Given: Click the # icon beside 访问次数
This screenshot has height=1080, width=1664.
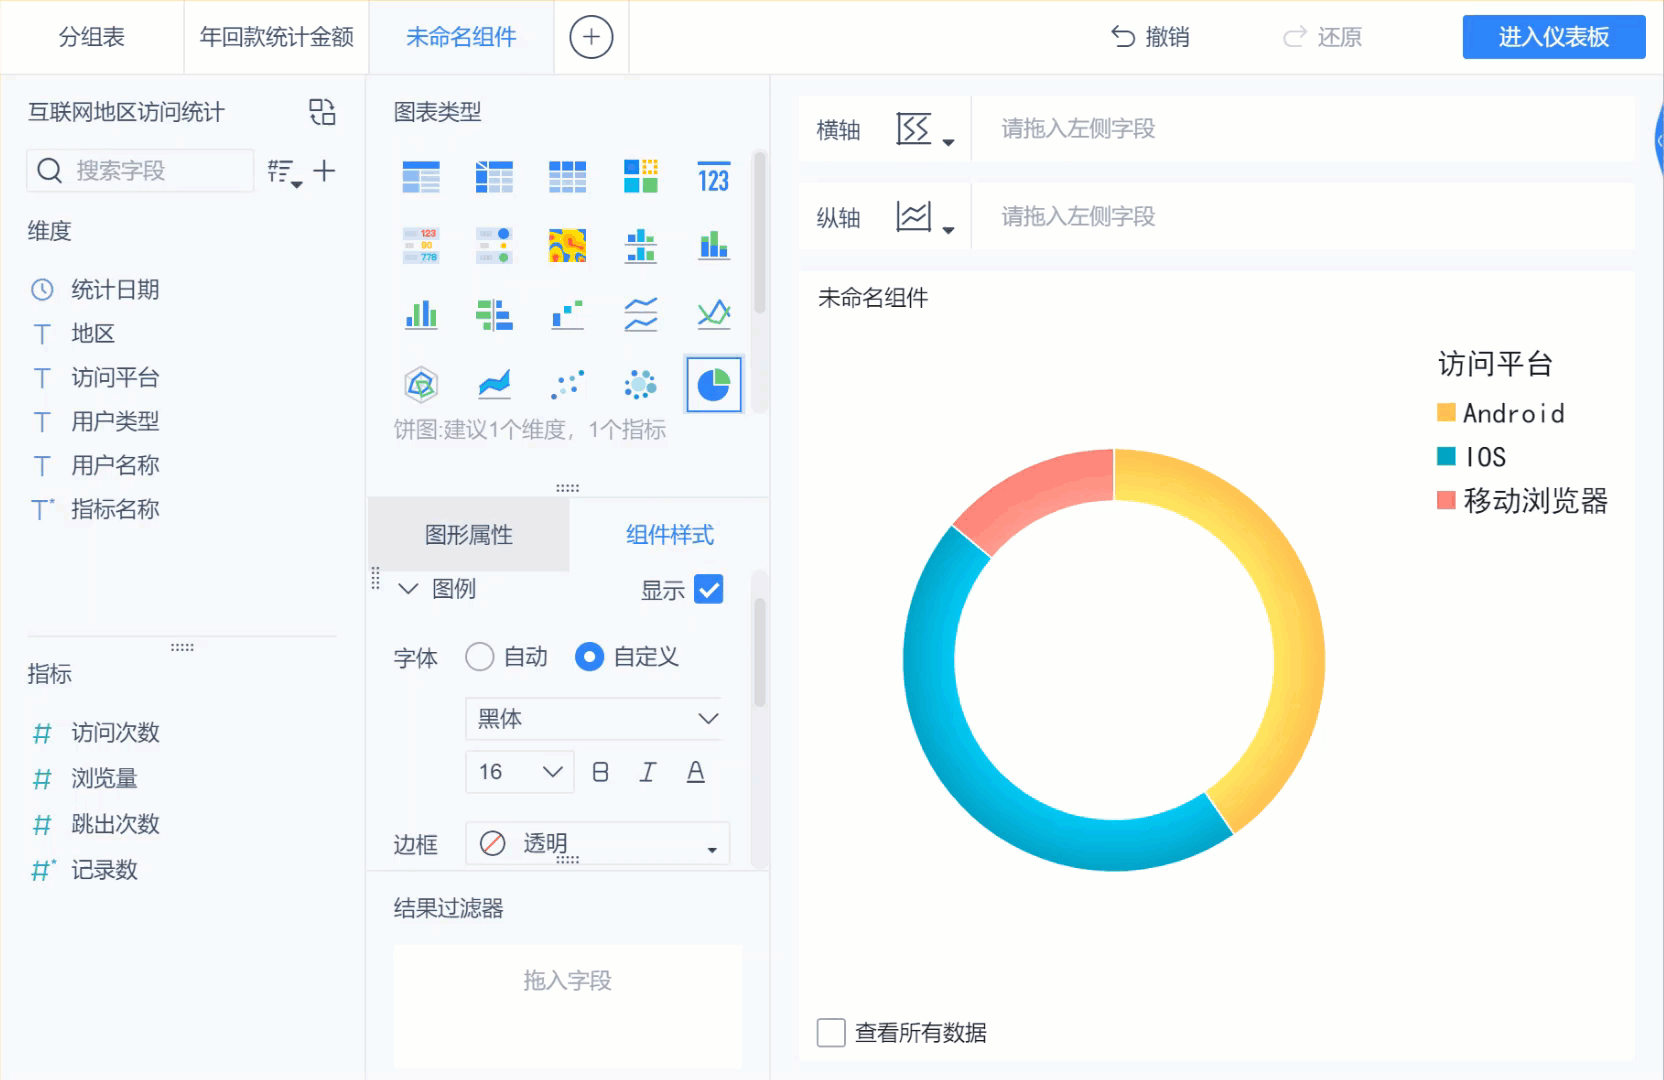Looking at the screenshot, I should pos(42,734).
